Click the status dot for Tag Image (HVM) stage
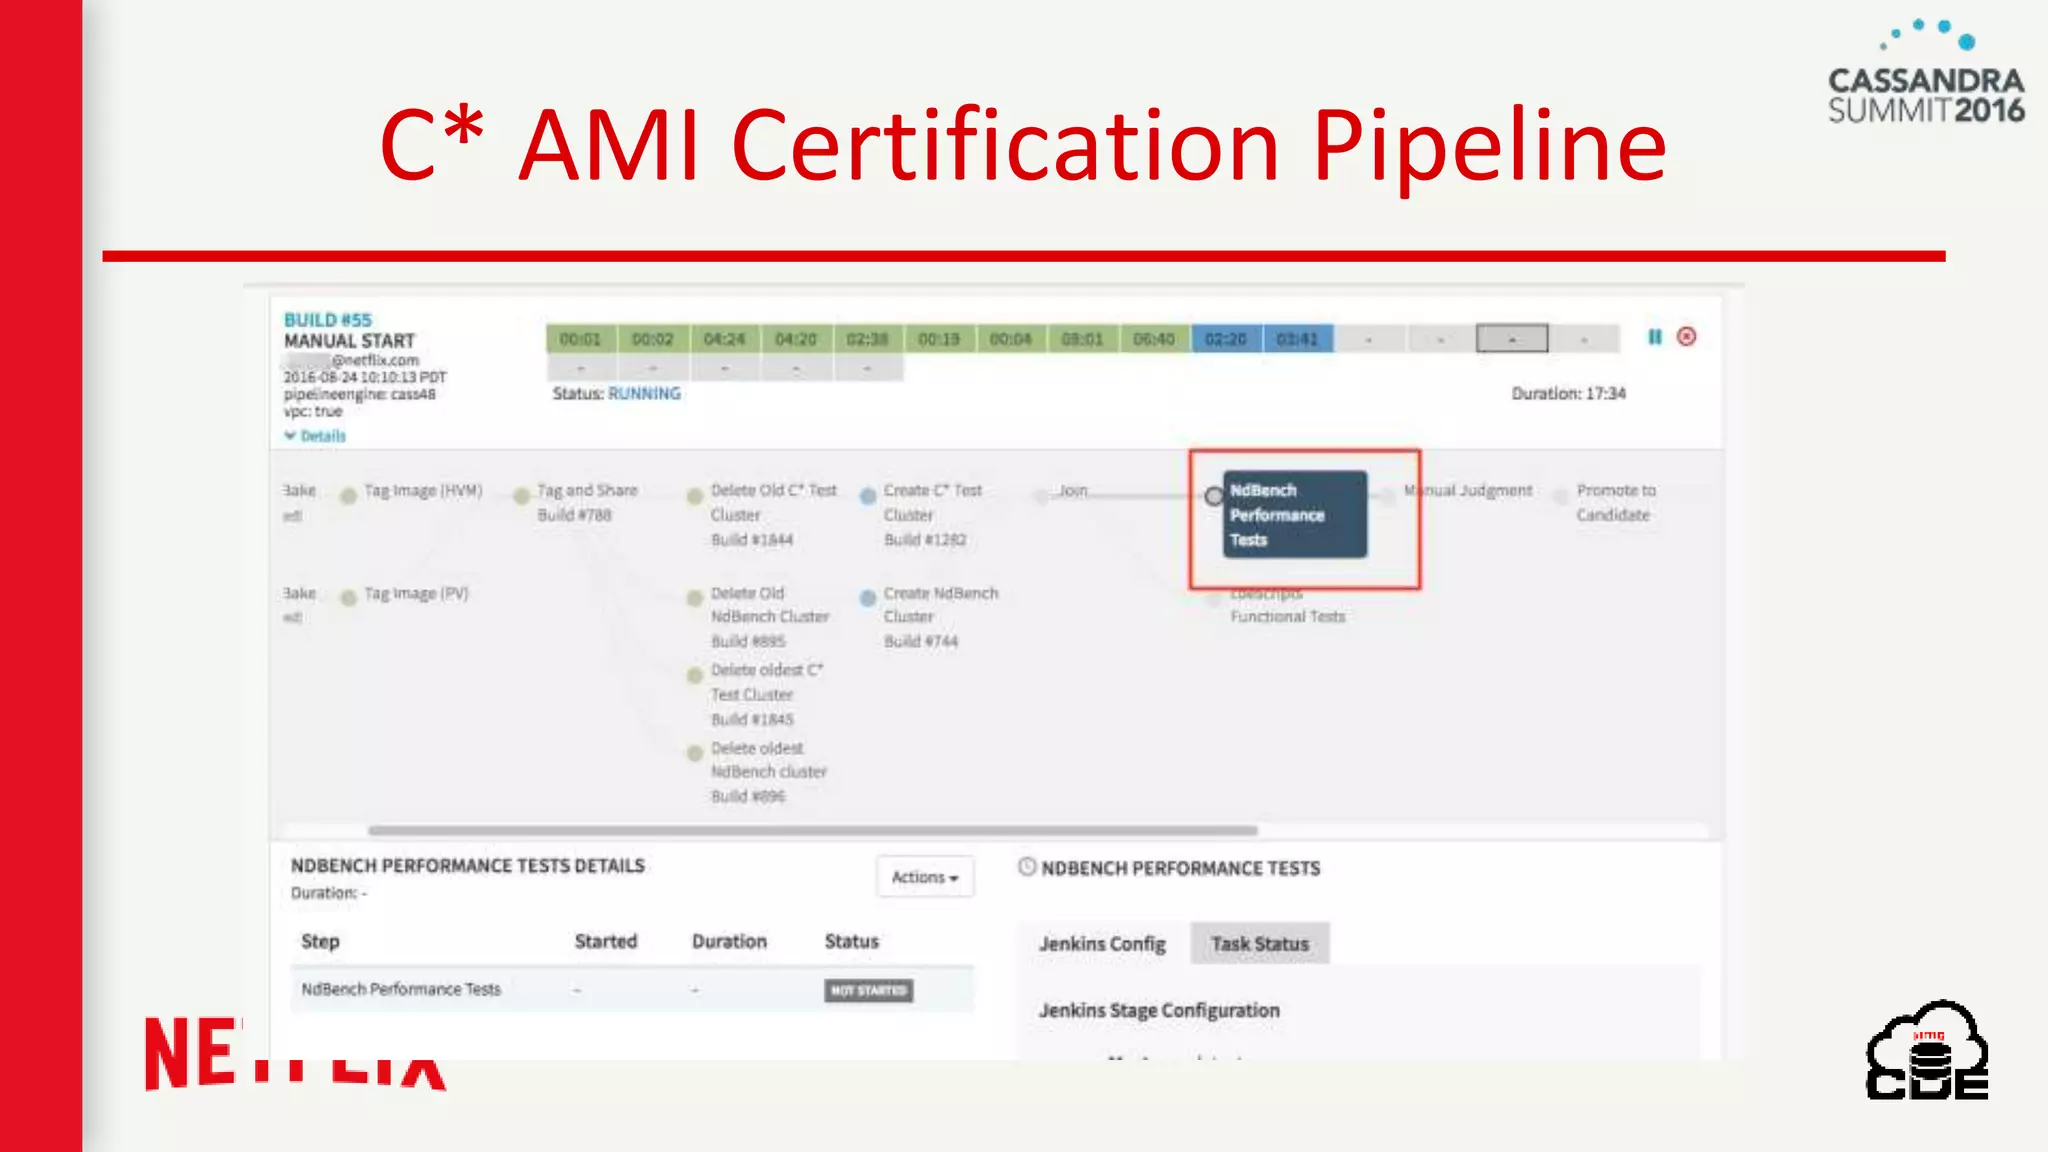The image size is (2048, 1152). tap(348, 496)
